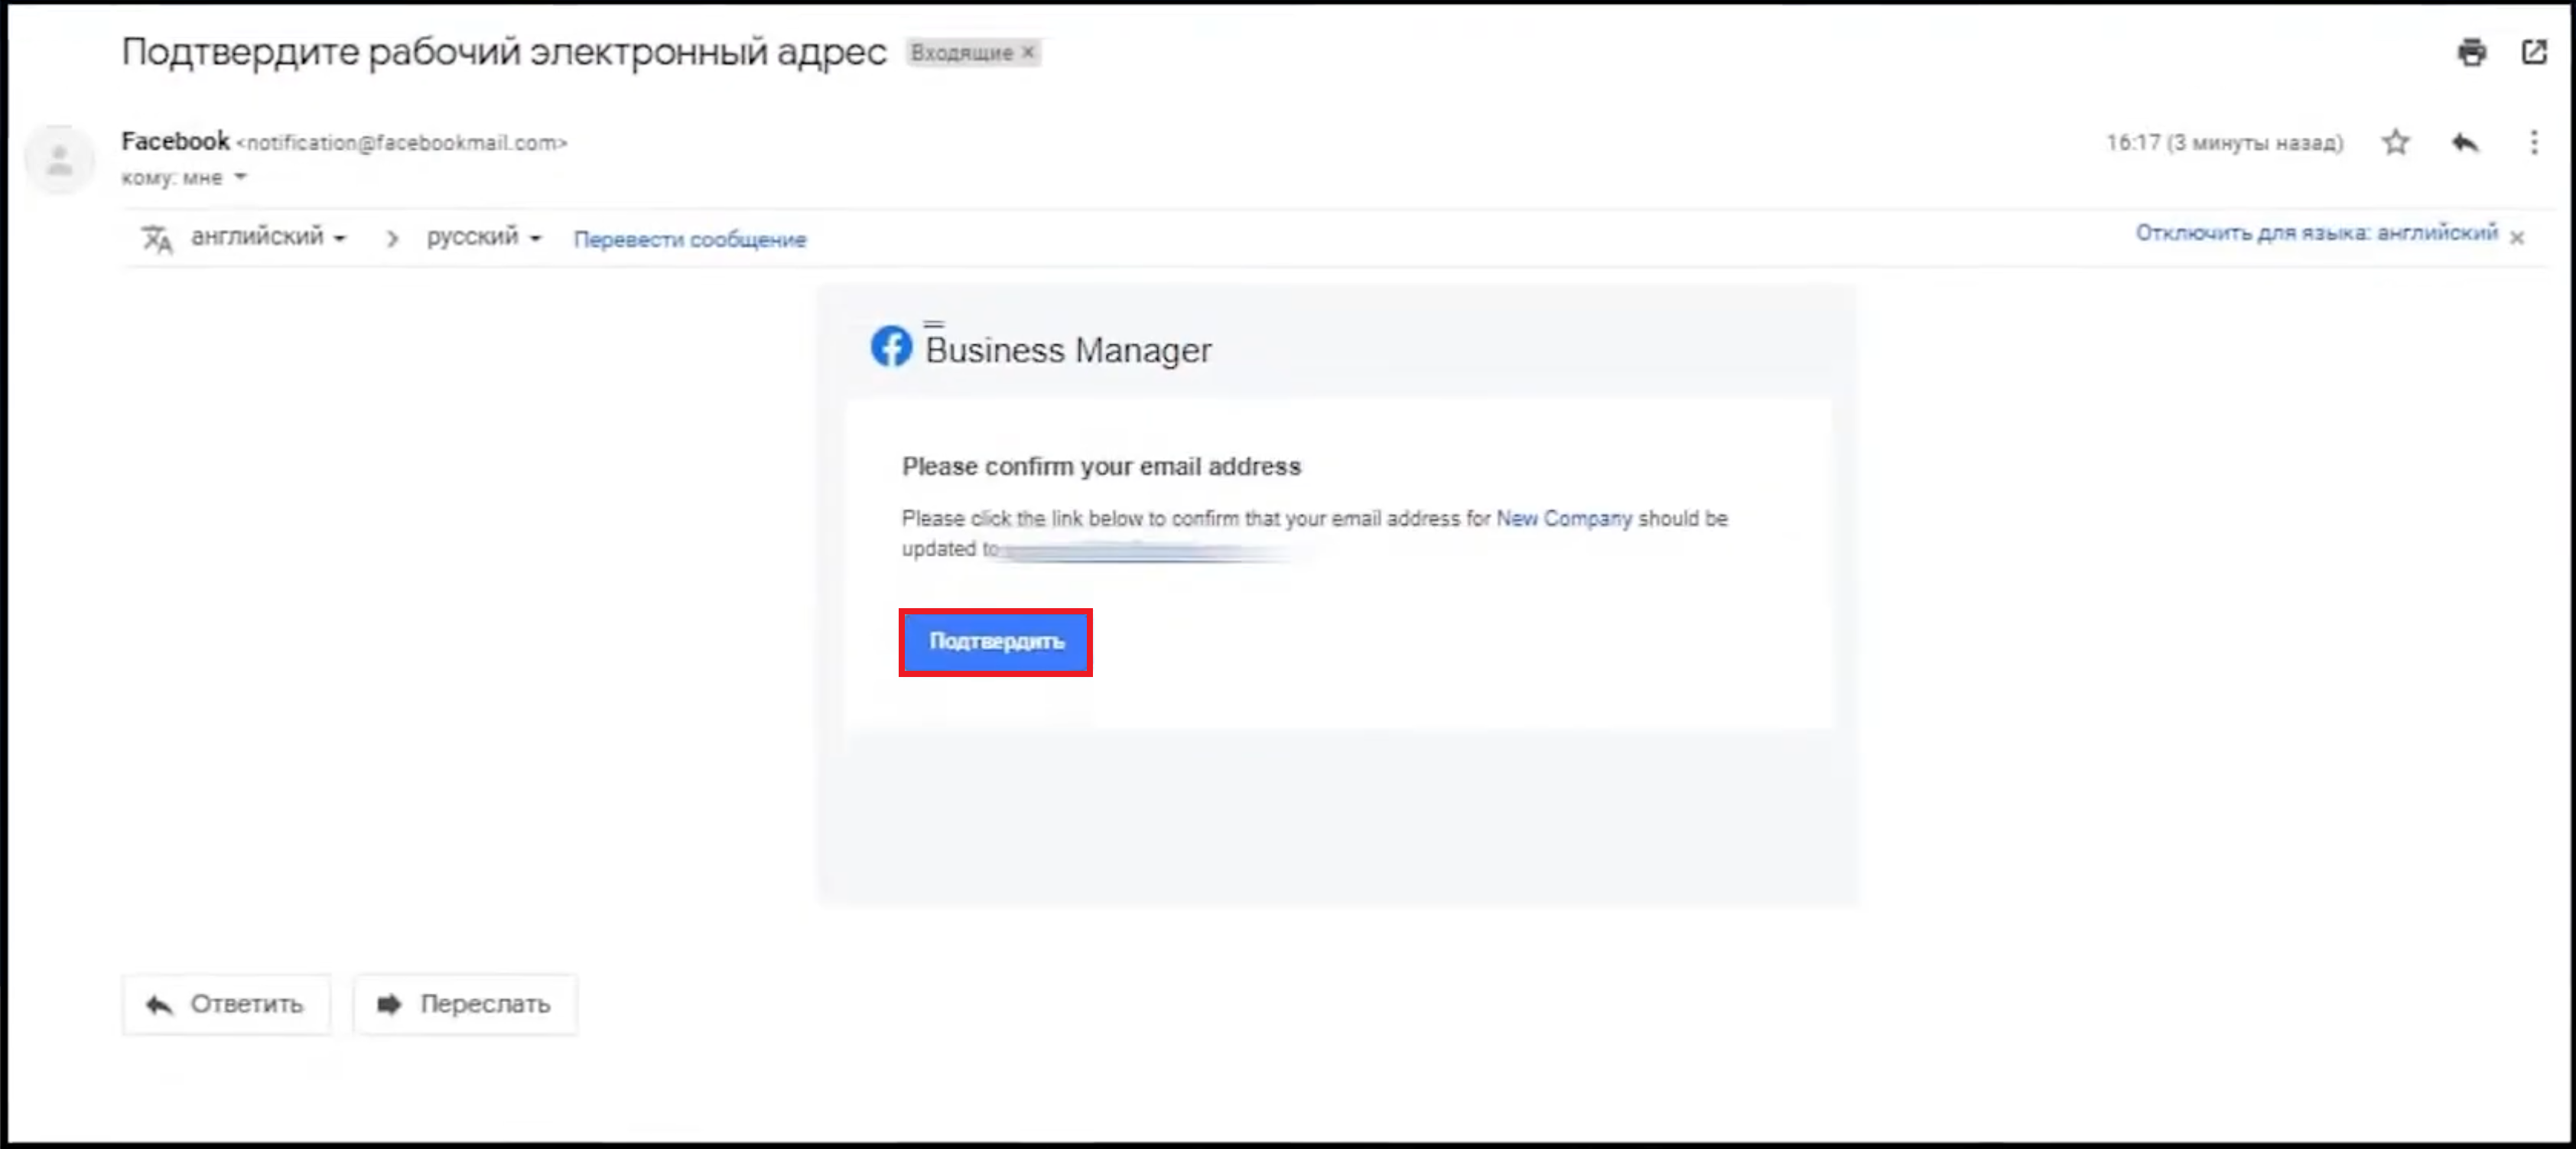The height and width of the screenshot is (1149, 2576).
Task: Click 'Please confirm your email address' heading
Action: coord(1101,466)
